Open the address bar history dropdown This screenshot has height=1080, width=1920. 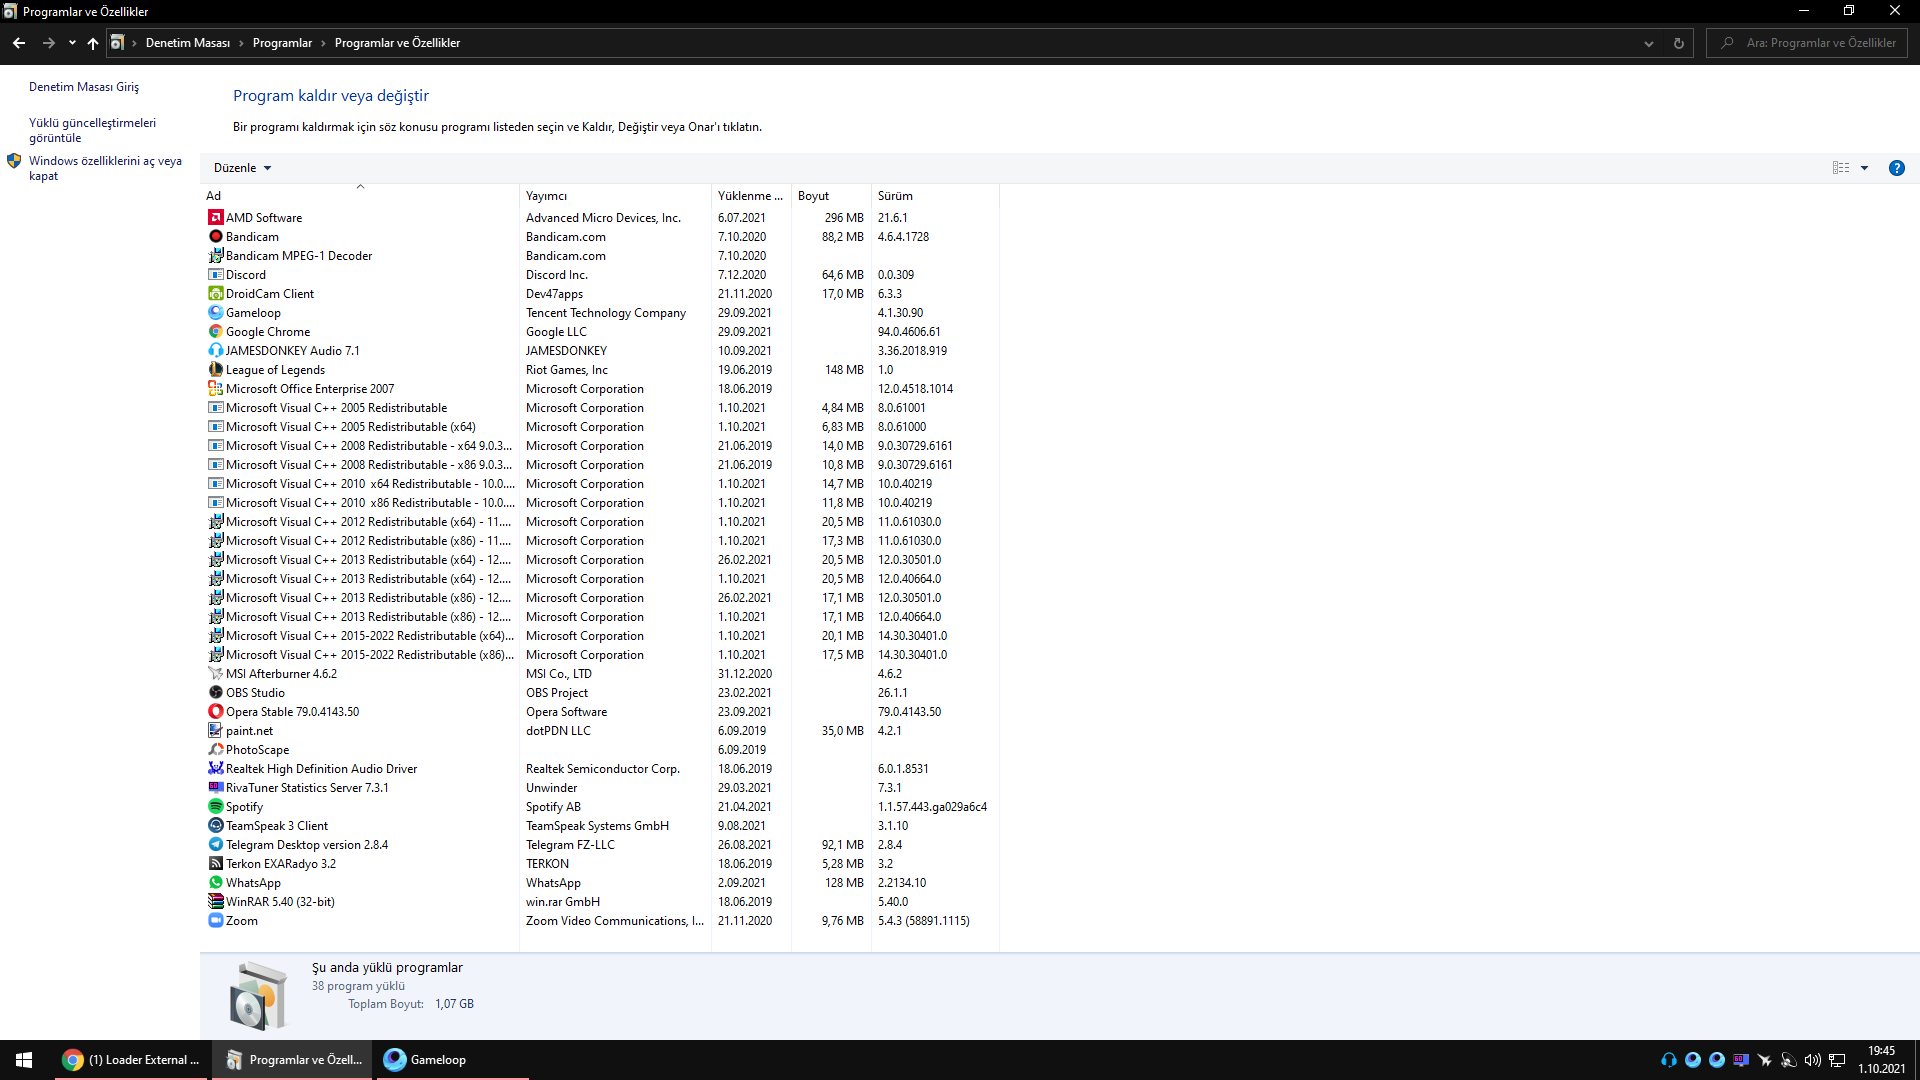click(1648, 43)
